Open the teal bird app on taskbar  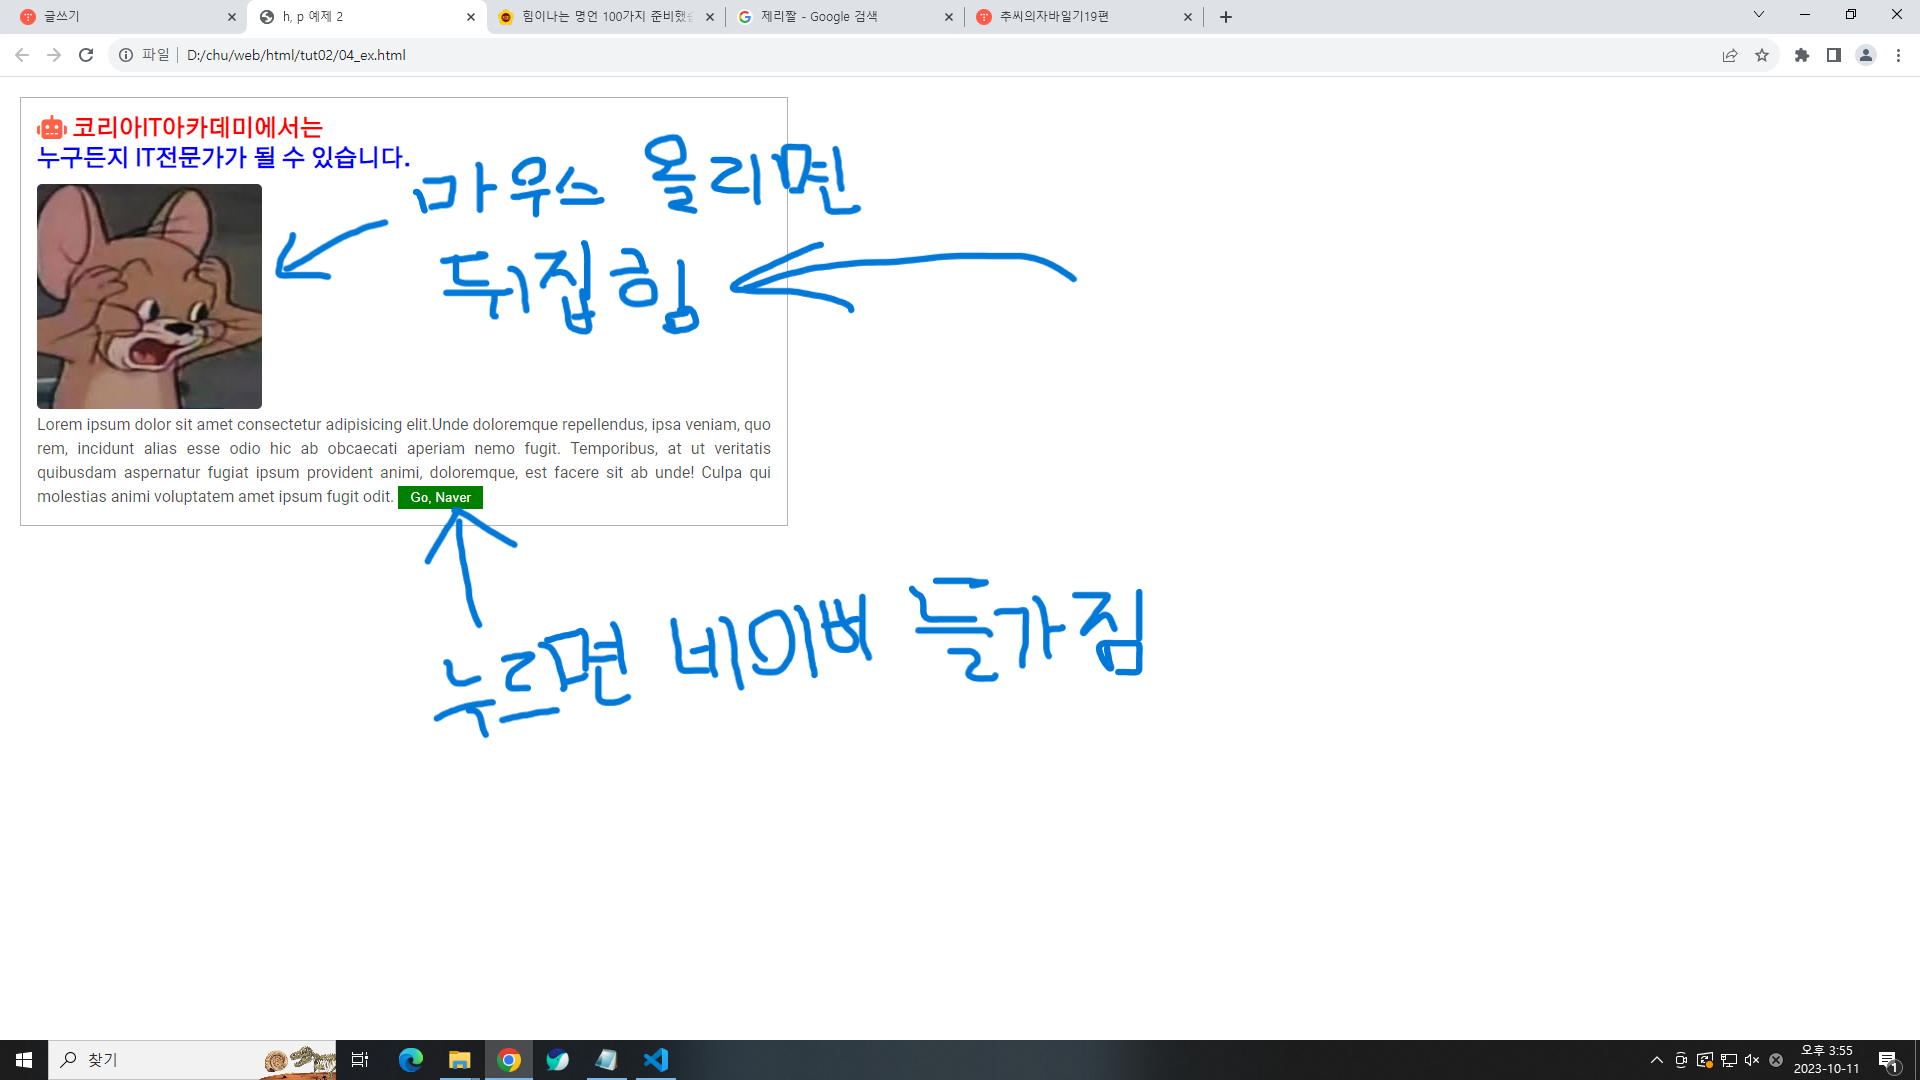click(557, 1060)
